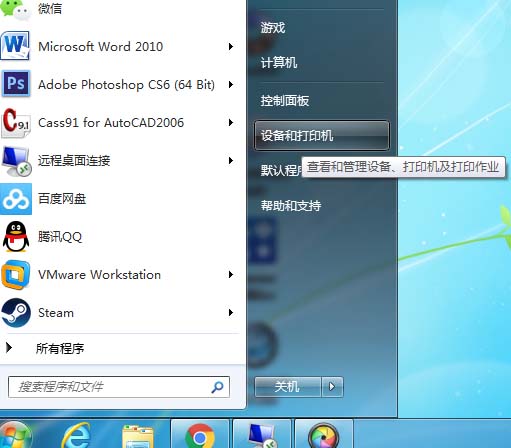Expand Steam jump list arrow
The image size is (511, 448).
point(231,312)
